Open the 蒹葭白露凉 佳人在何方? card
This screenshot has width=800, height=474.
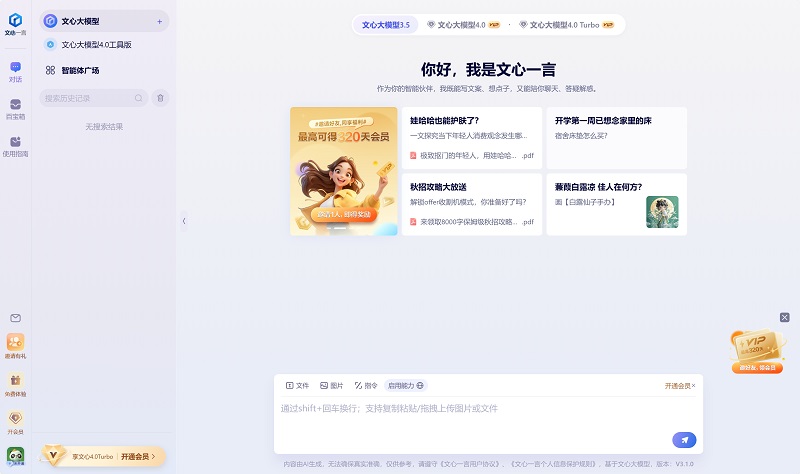click(616, 204)
